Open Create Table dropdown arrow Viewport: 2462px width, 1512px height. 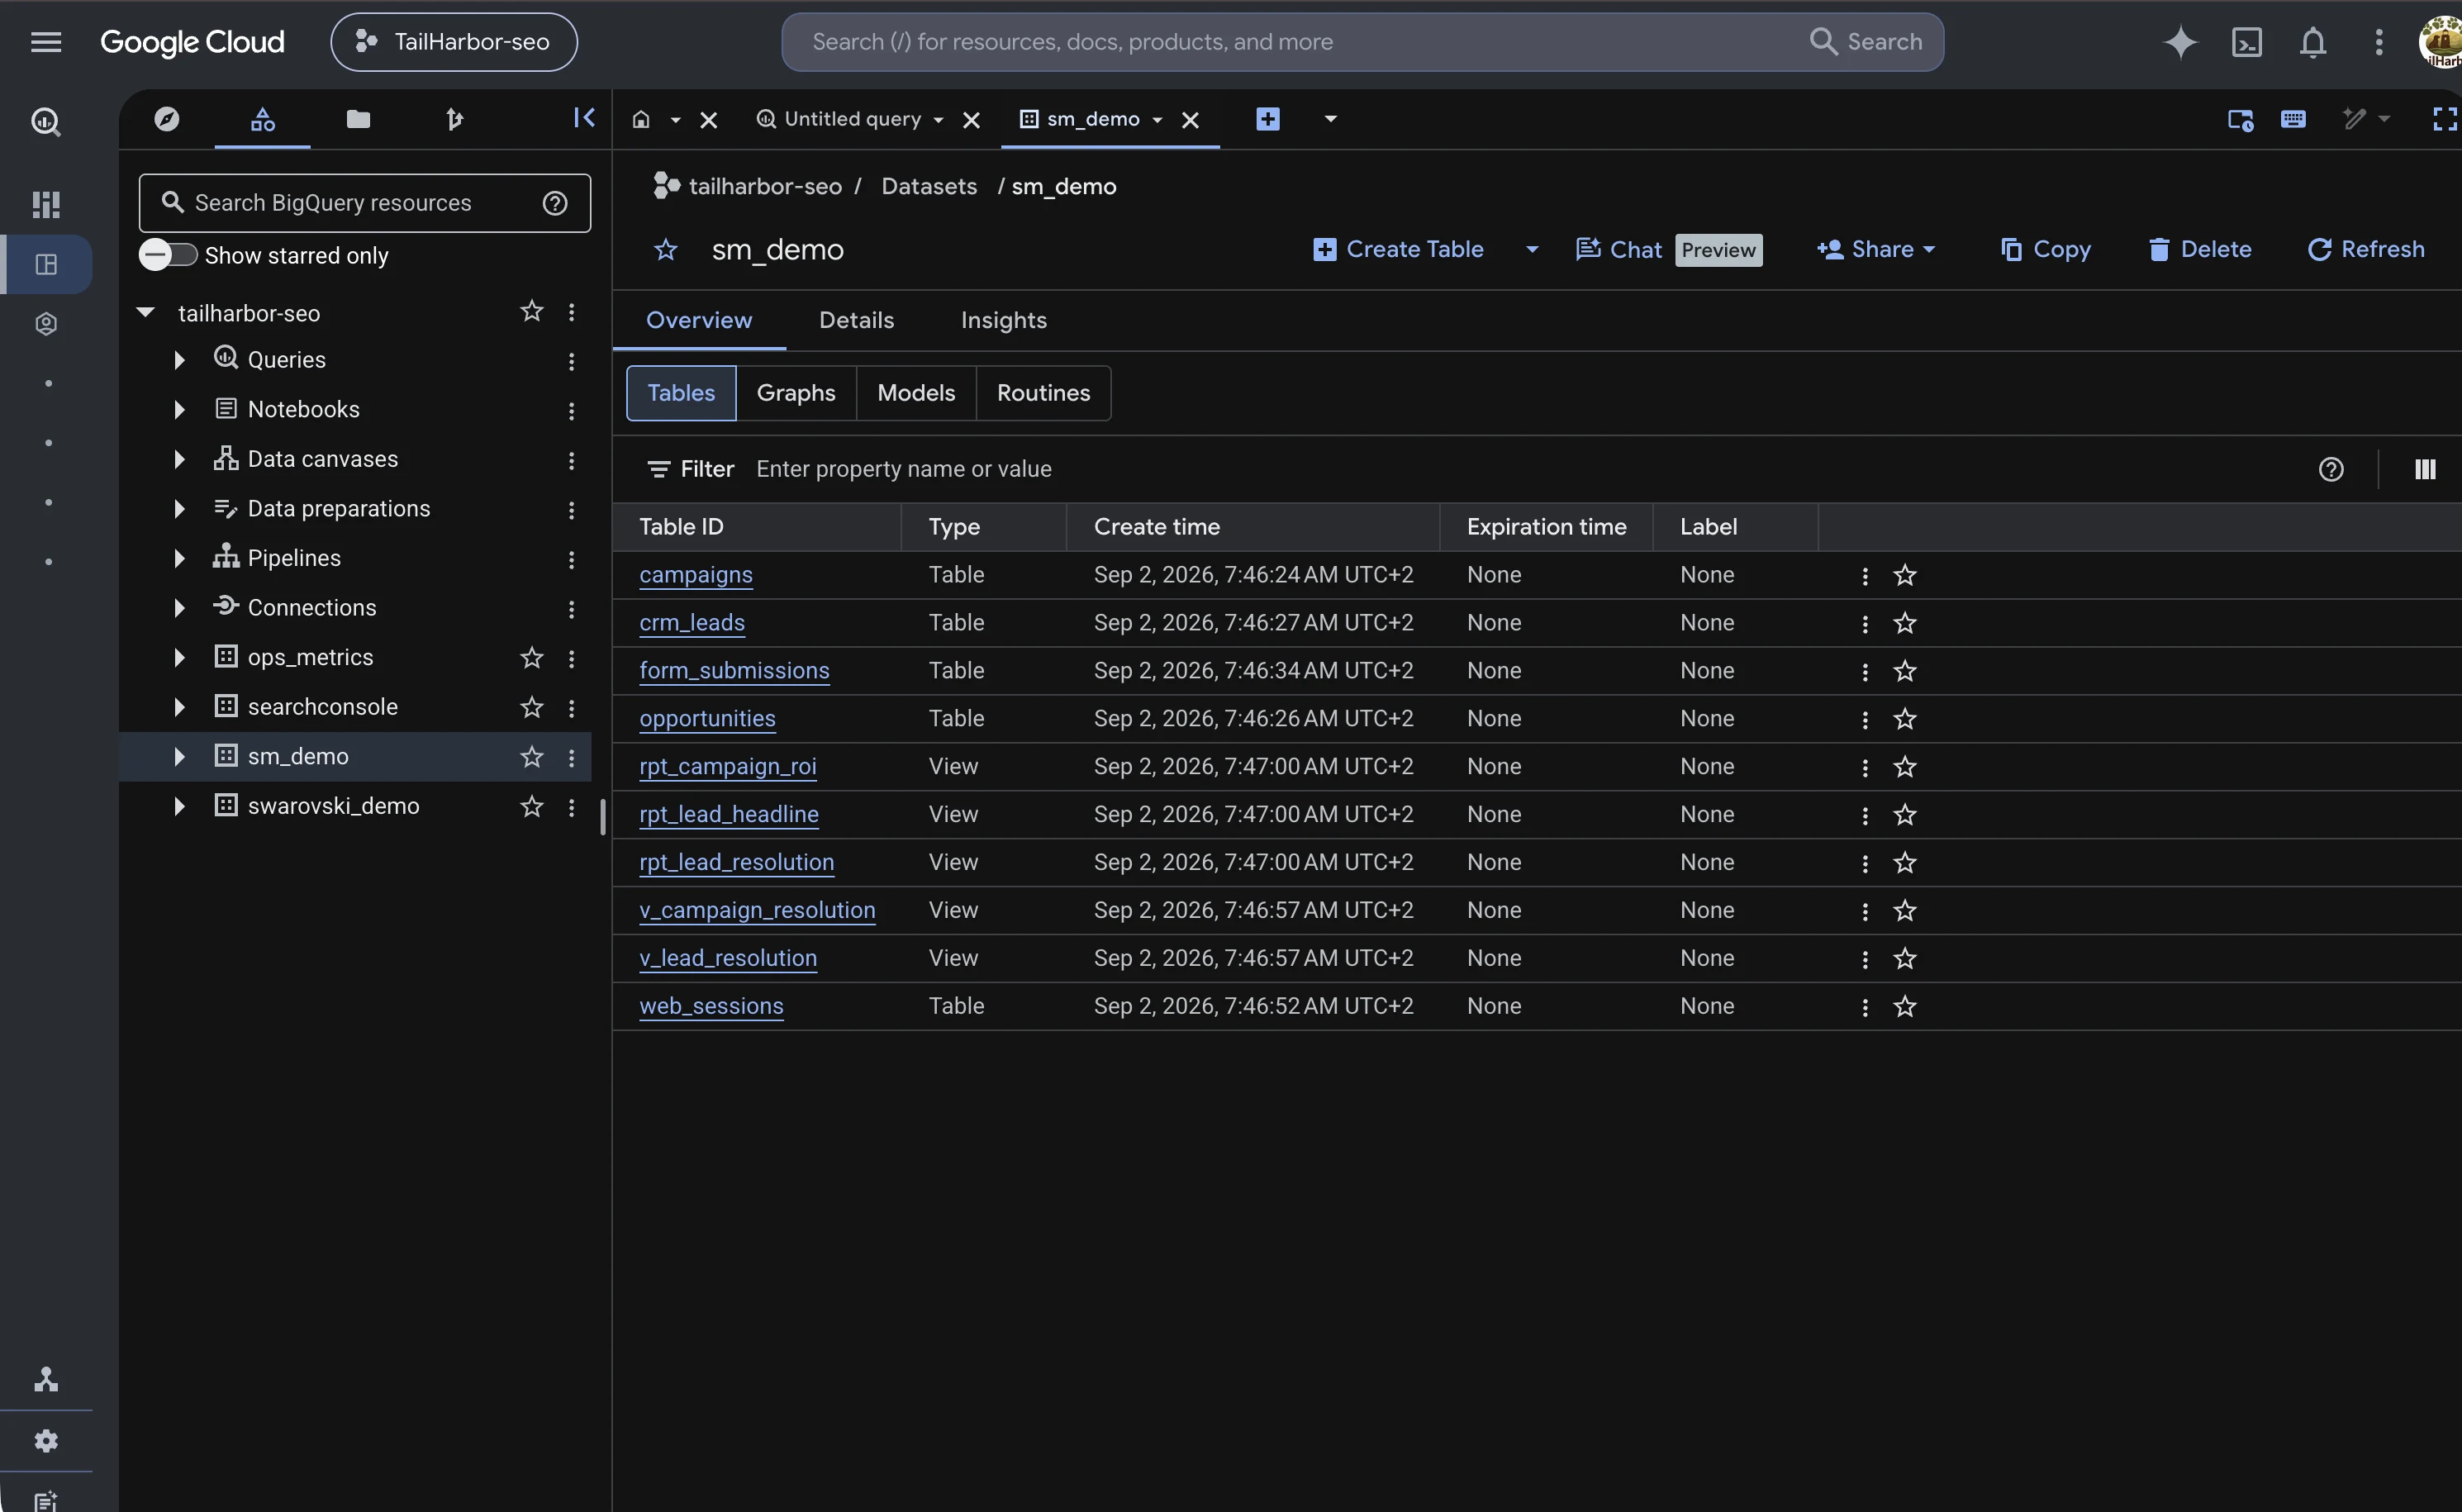(x=1532, y=249)
